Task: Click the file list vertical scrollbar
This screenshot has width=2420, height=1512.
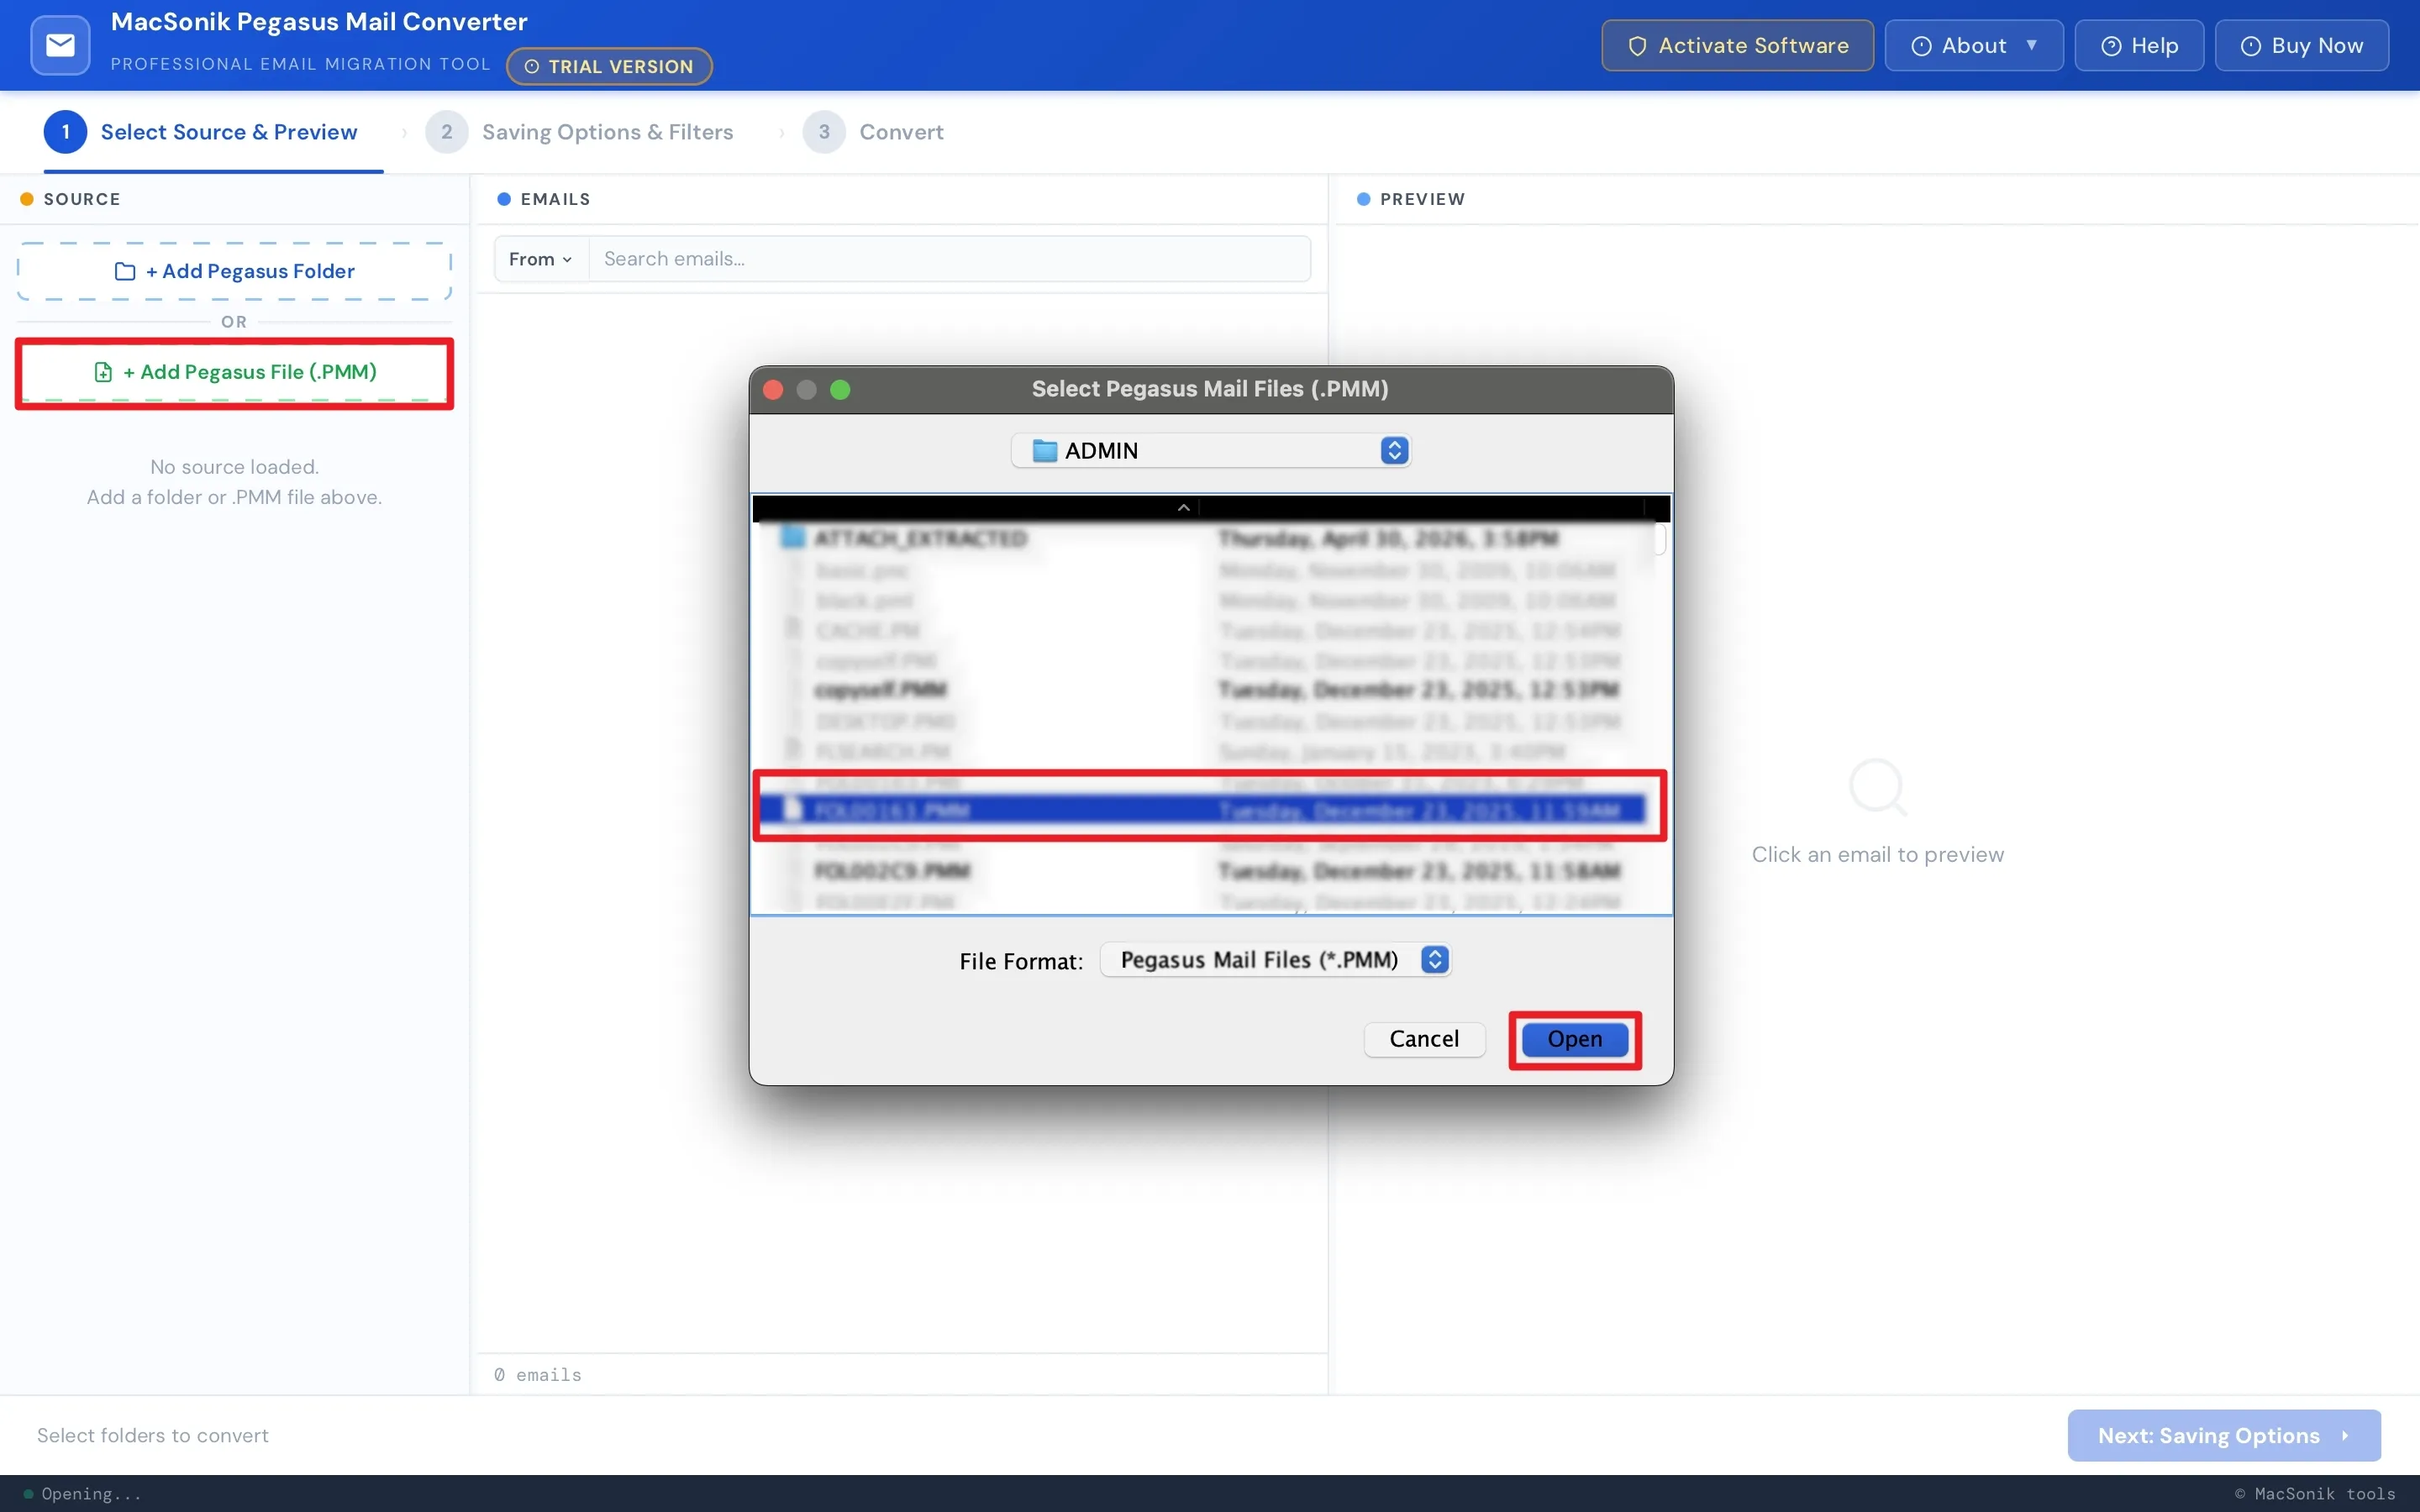Action: click(x=1660, y=540)
